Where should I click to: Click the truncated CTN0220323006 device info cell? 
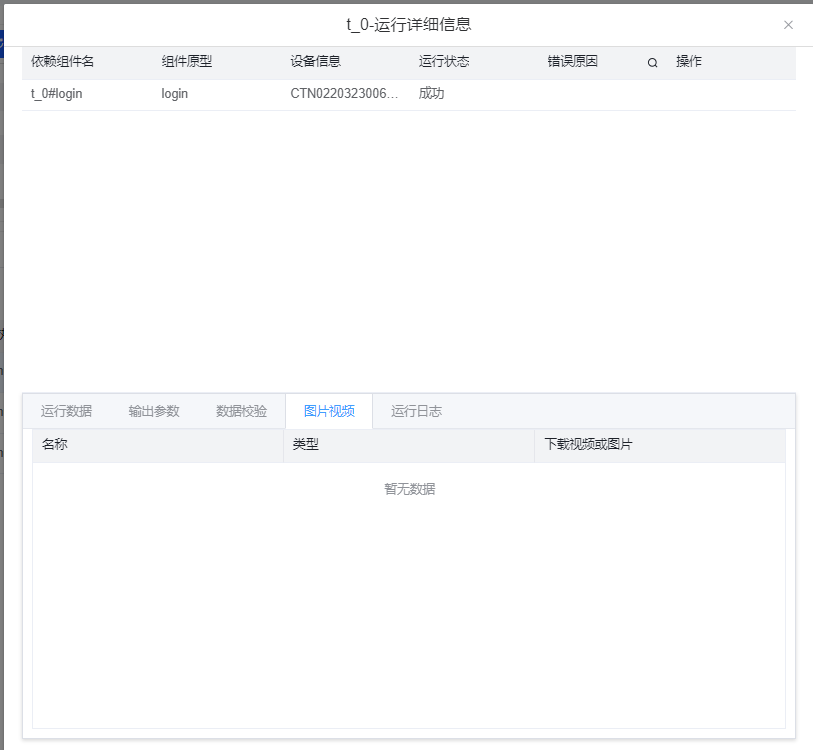click(344, 94)
